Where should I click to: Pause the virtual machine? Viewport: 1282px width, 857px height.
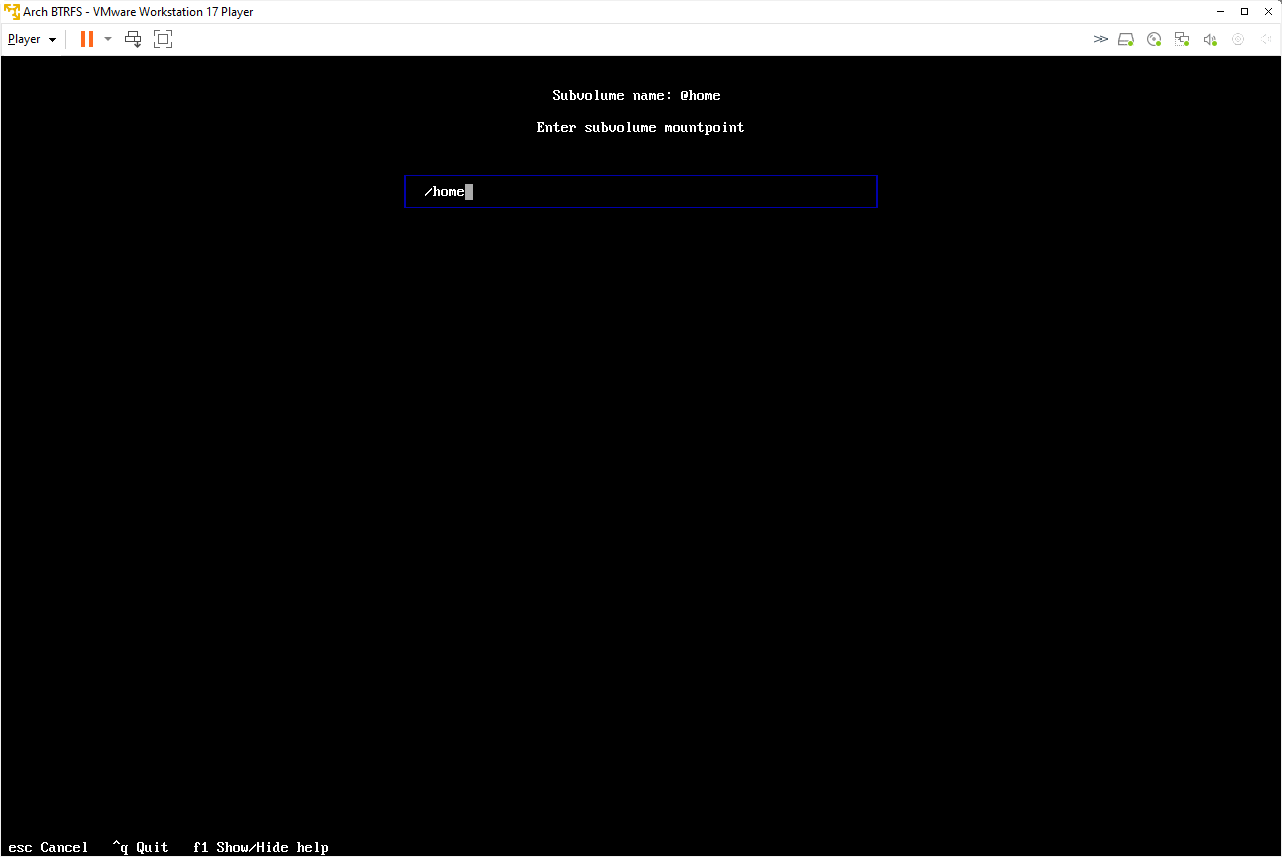(87, 39)
